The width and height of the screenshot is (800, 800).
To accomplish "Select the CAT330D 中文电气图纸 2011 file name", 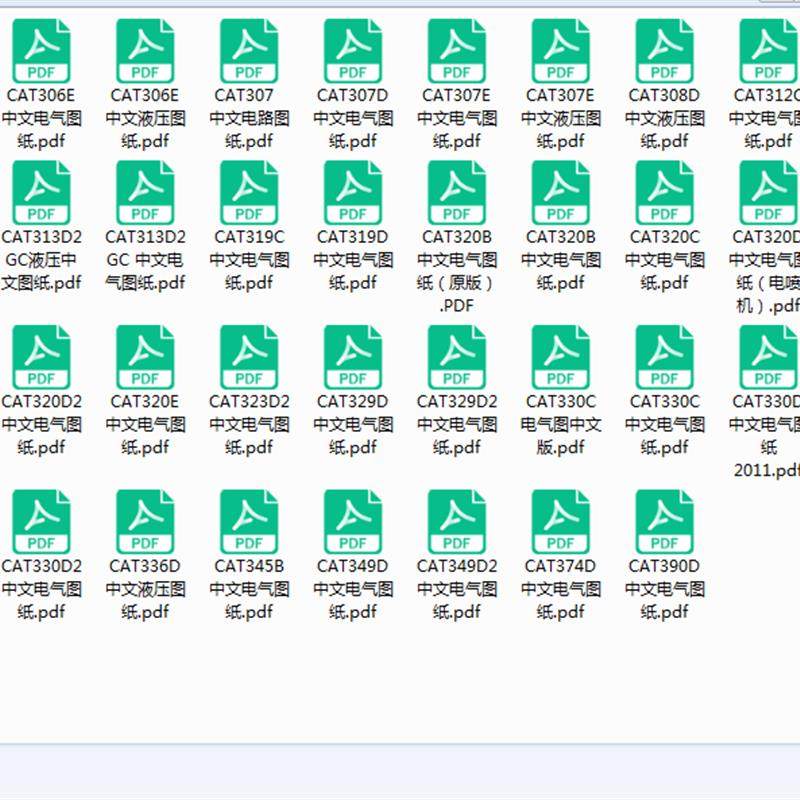I will pos(764,436).
